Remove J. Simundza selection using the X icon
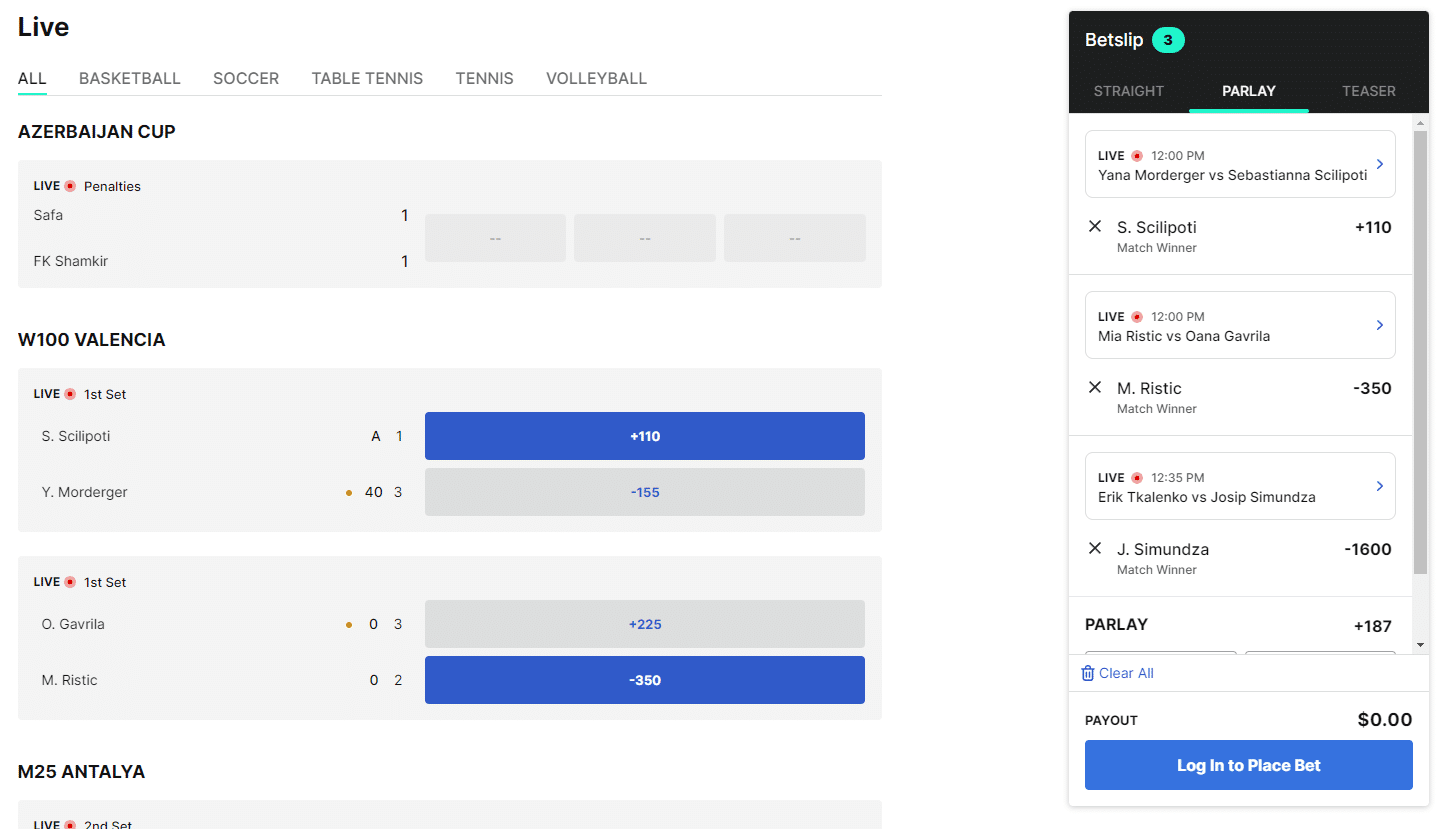Screen dimensions: 1452x829 pos(1095,549)
